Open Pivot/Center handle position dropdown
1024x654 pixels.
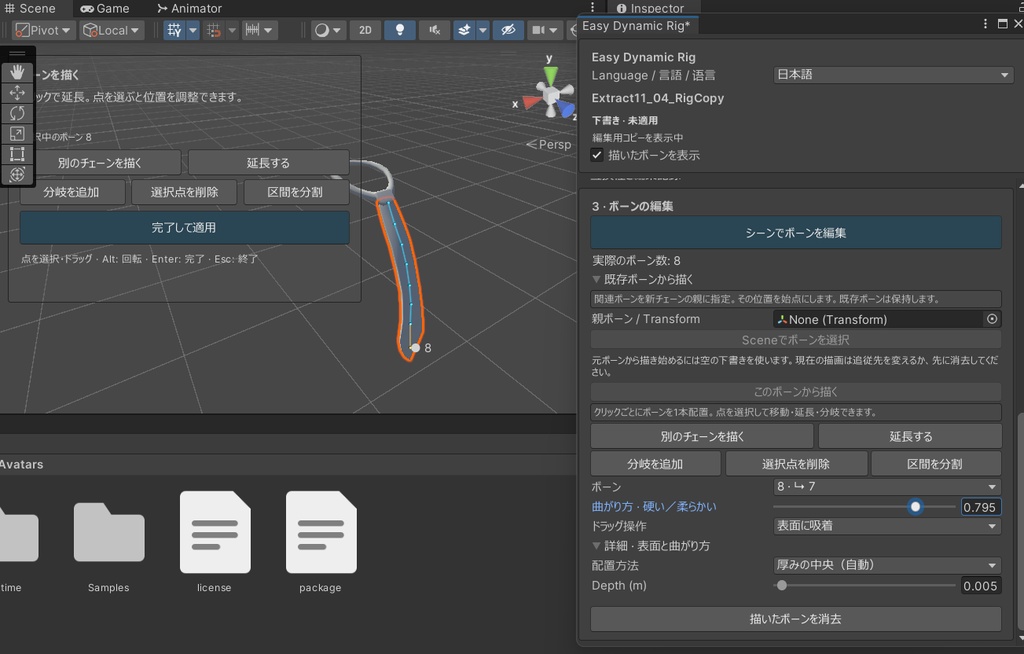click(43, 30)
